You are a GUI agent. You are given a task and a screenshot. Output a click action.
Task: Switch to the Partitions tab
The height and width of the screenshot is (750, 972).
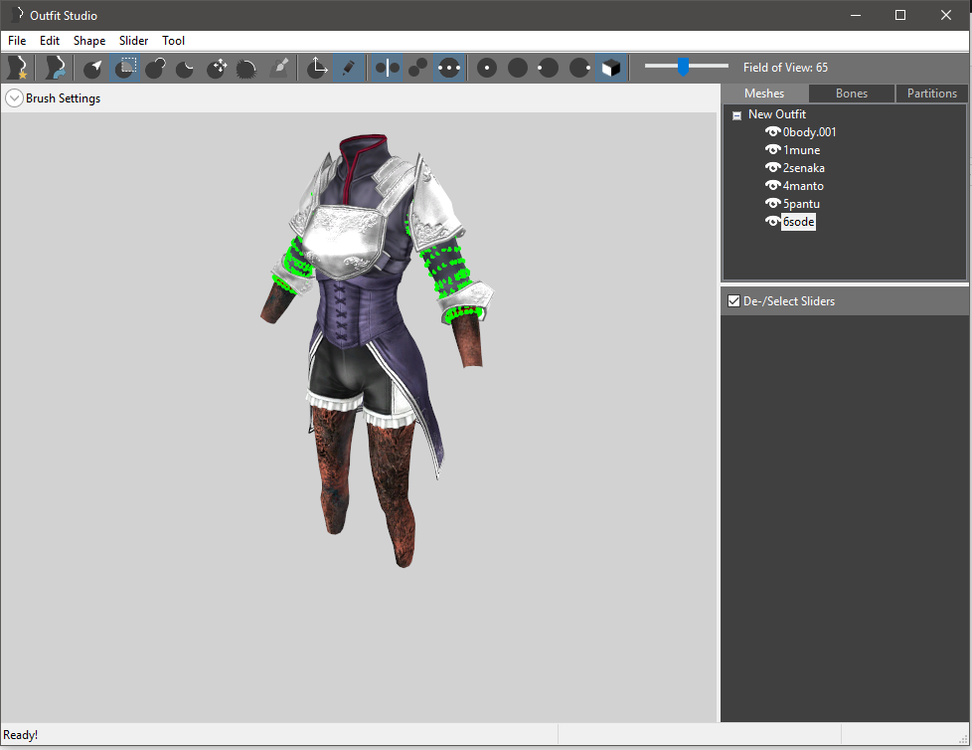pos(932,94)
